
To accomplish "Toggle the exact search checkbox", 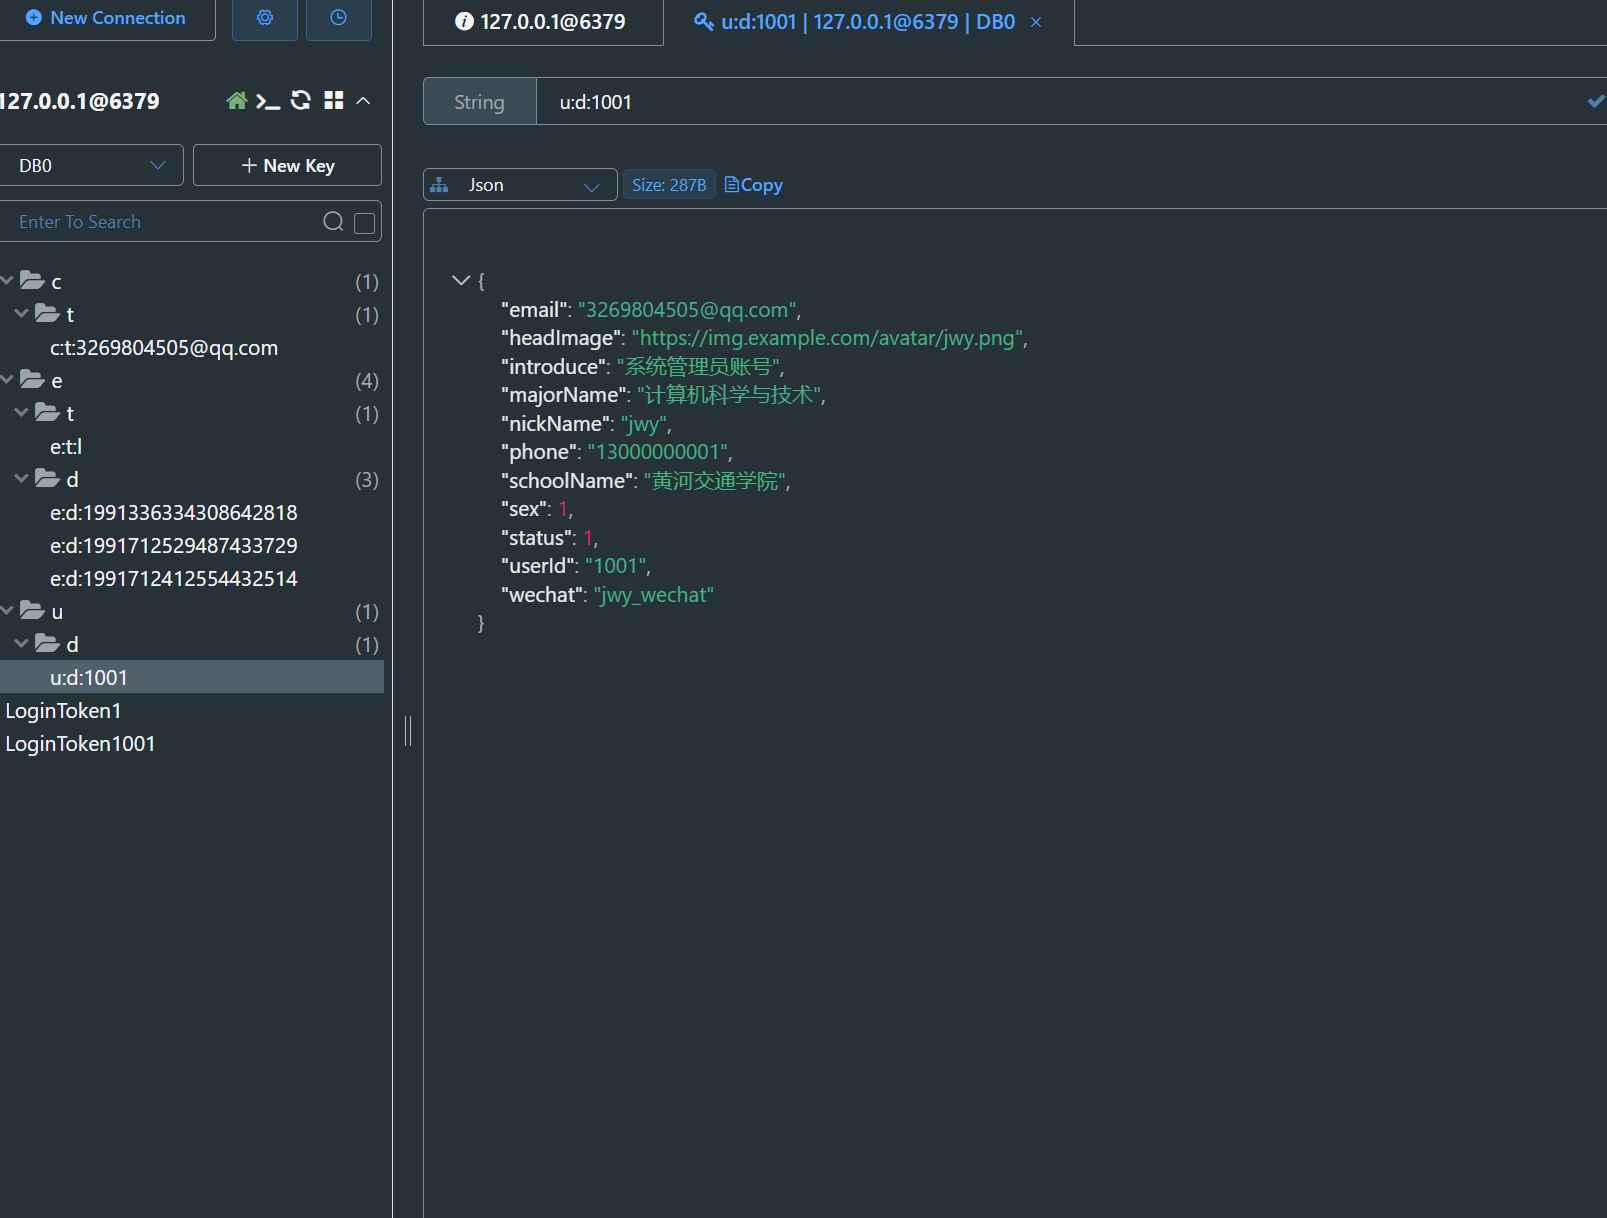I will pyautogui.click(x=365, y=223).
